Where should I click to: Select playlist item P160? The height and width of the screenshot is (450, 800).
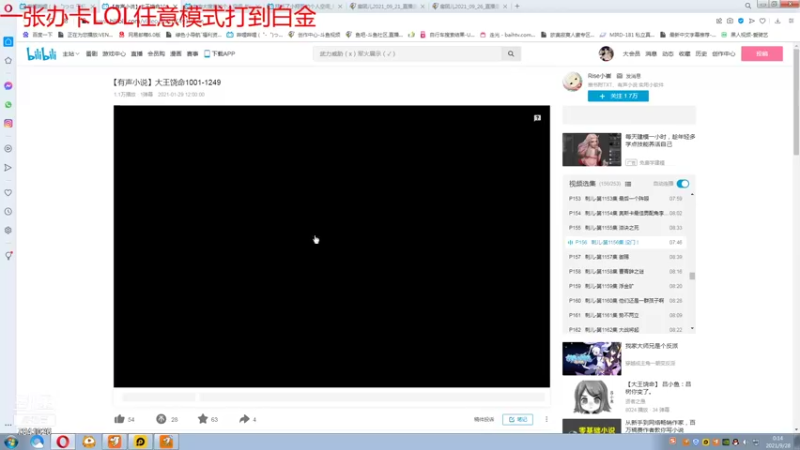pos(625,301)
